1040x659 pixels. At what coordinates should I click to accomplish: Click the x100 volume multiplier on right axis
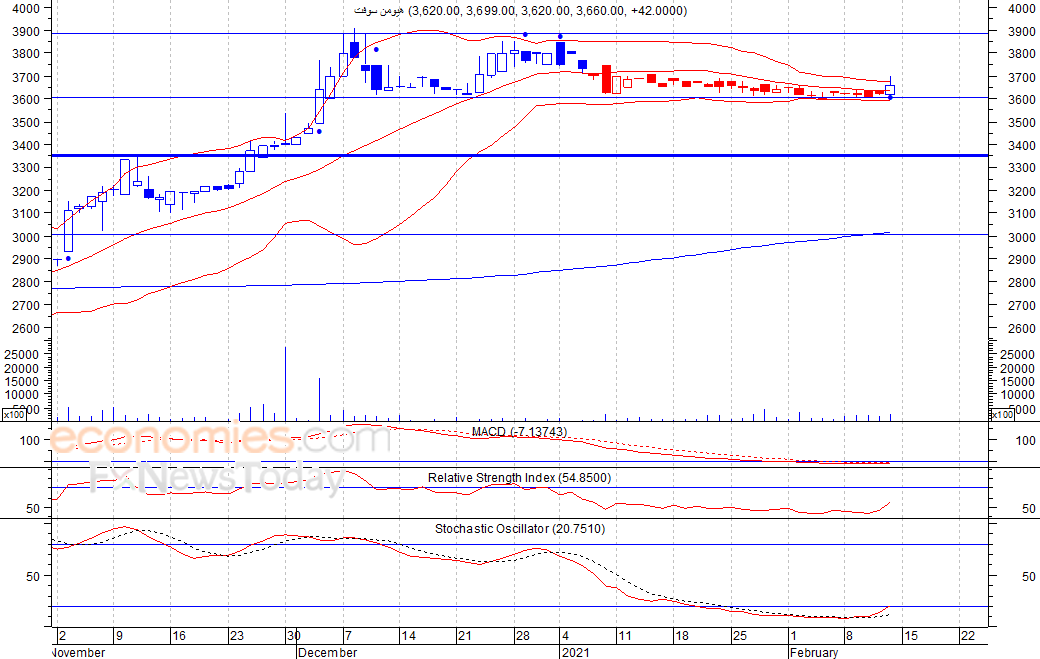coord(1002,415)
